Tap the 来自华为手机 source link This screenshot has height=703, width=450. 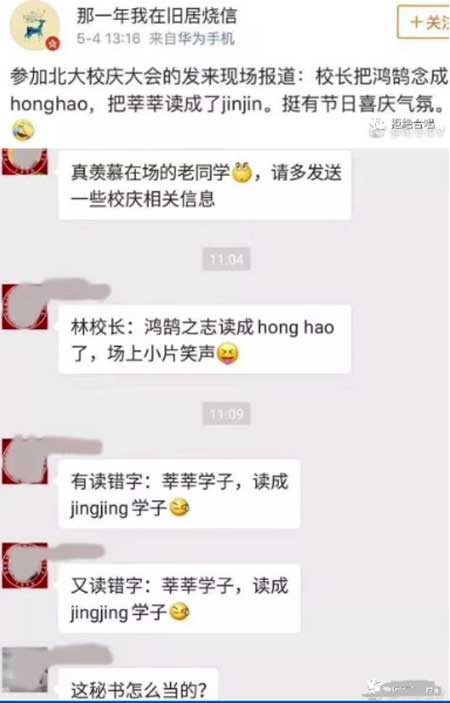click(x=191, y=39)
